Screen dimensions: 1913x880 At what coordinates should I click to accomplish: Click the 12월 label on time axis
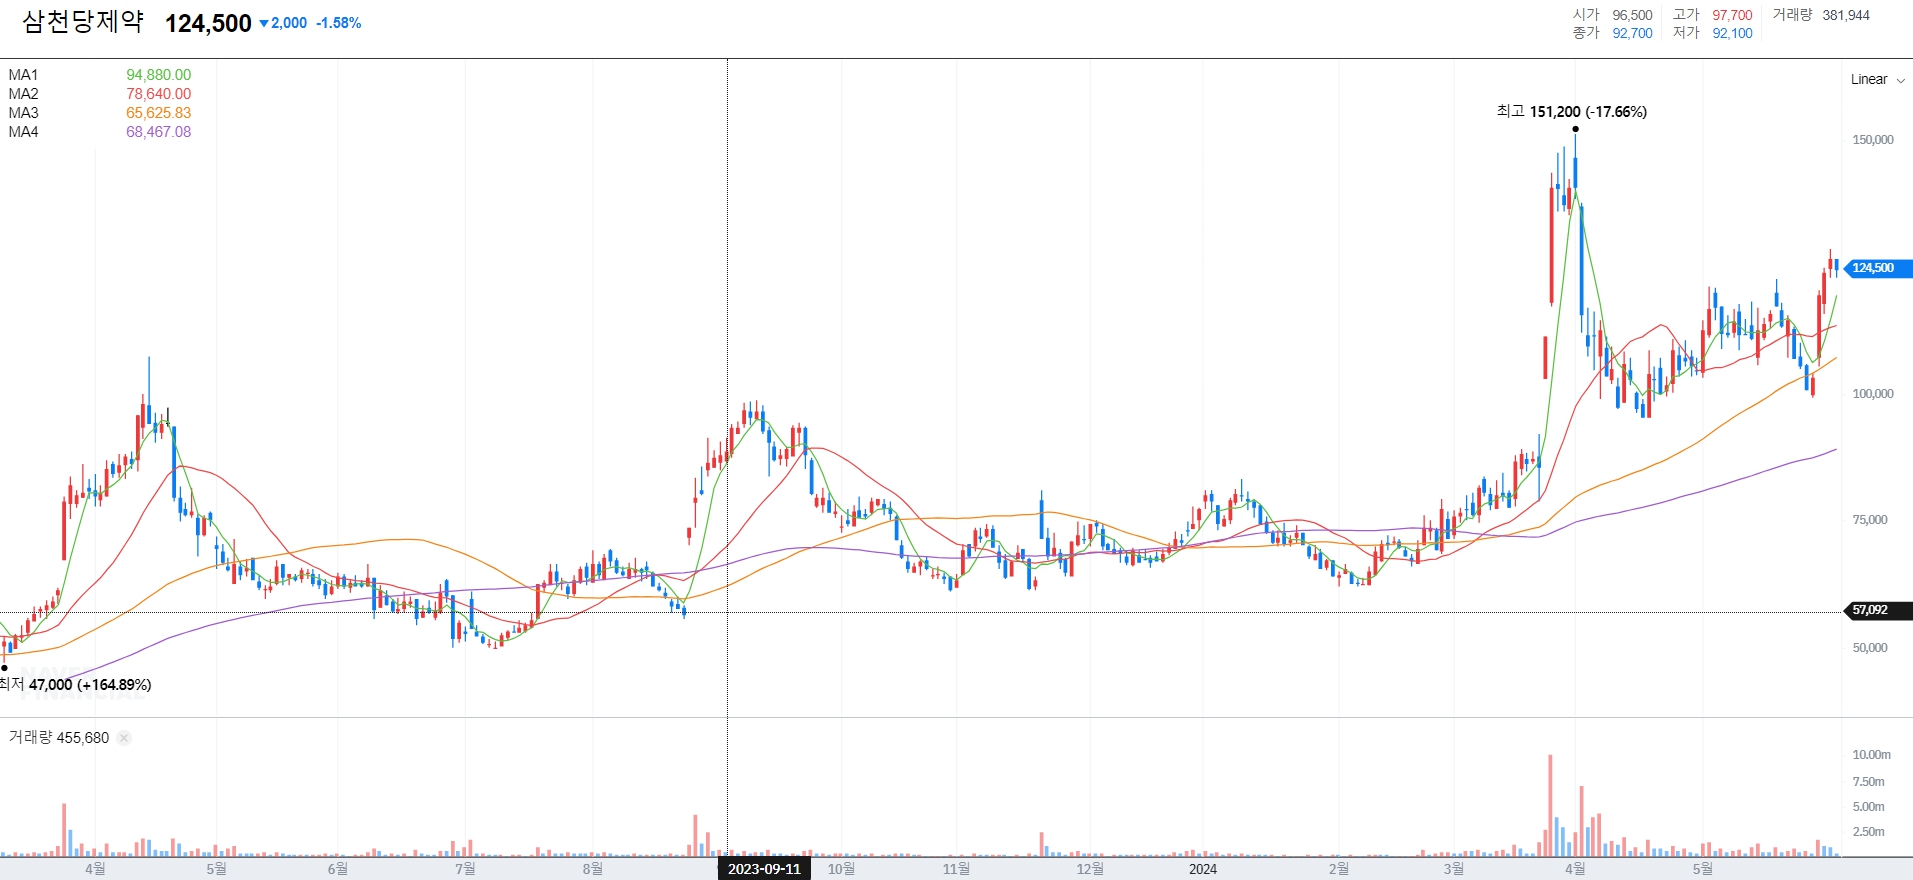[1090, 869]
